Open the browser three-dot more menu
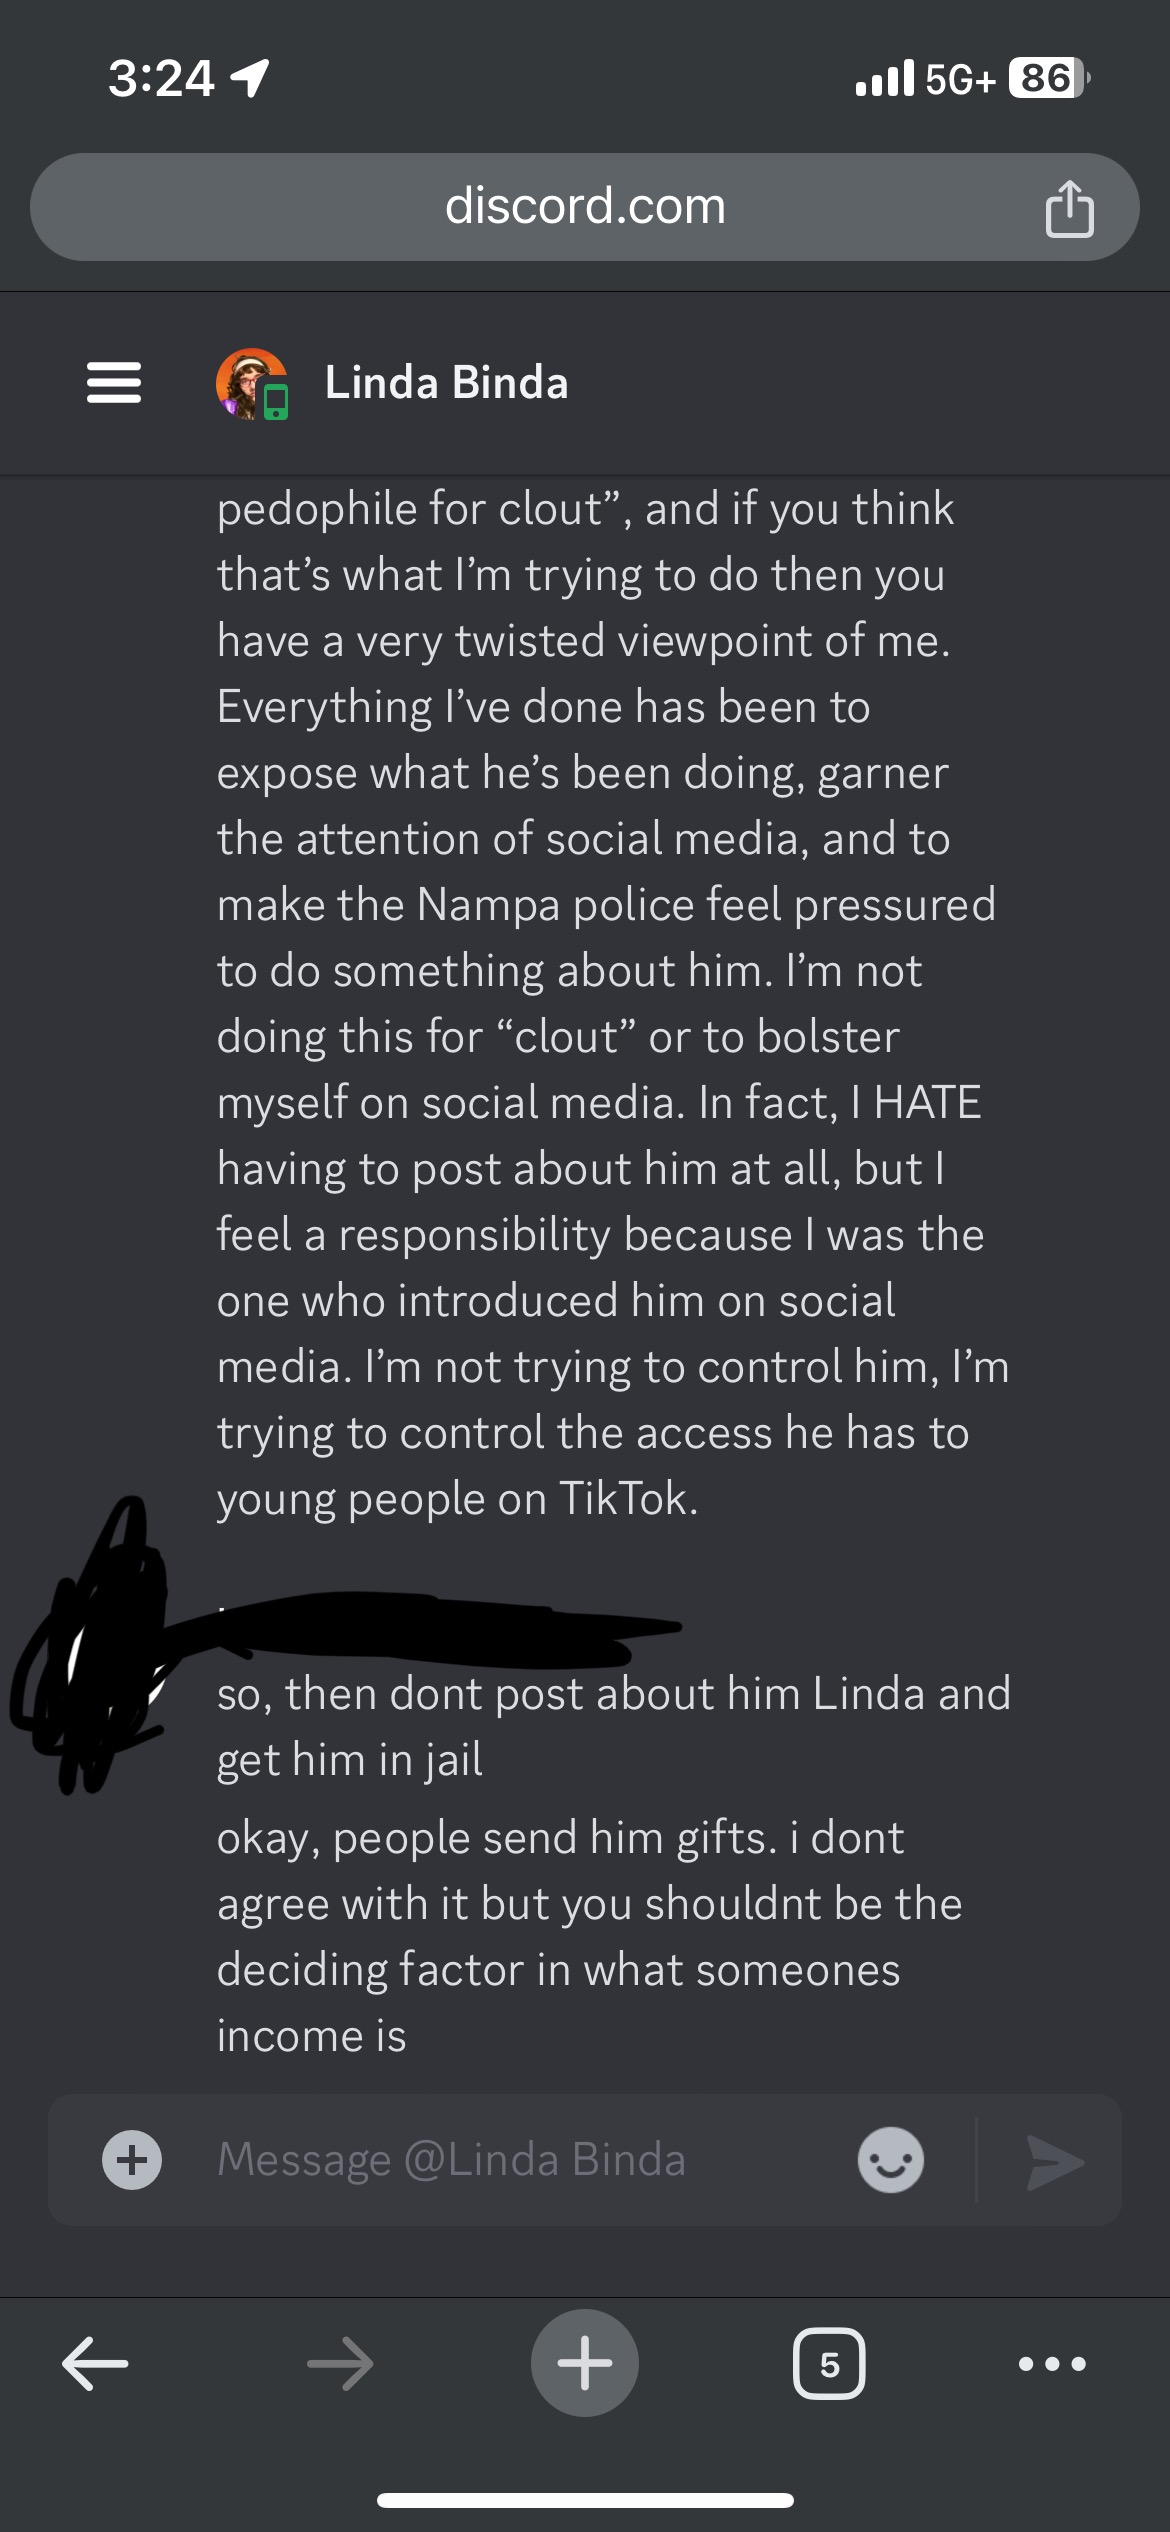Screen dimensions: 1170x2532 (1052, 2364)
